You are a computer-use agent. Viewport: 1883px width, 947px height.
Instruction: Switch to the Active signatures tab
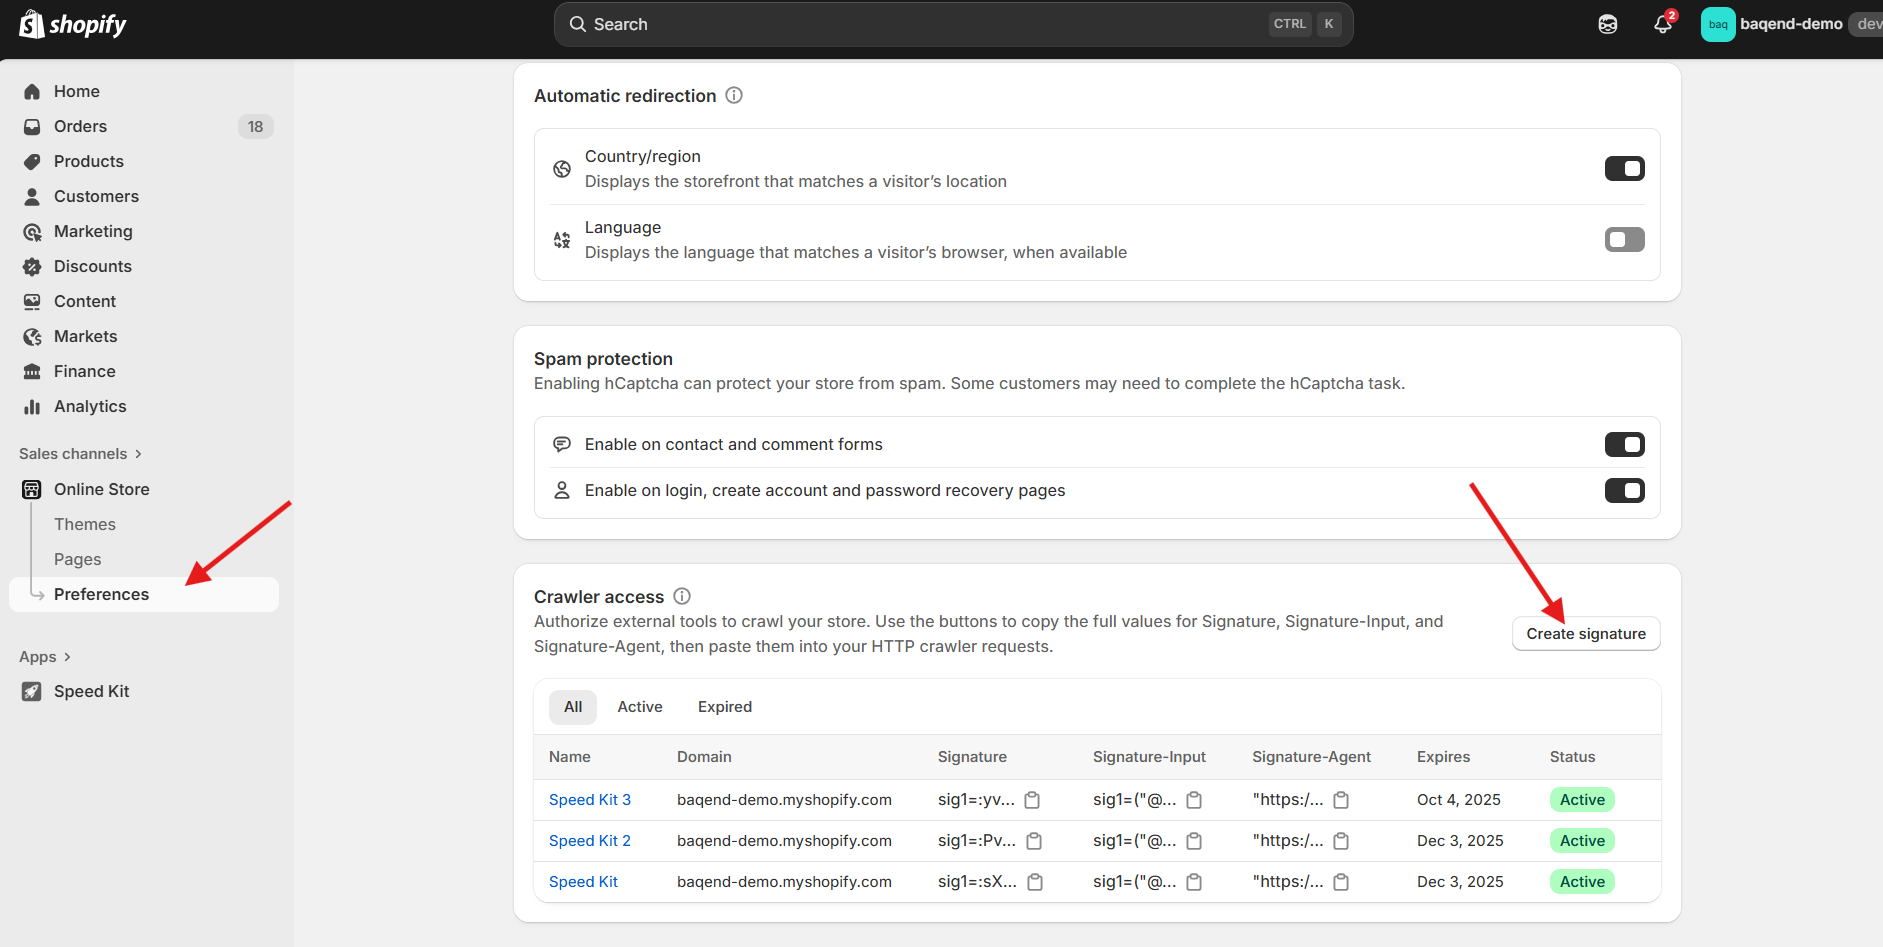tap(639, 707)
